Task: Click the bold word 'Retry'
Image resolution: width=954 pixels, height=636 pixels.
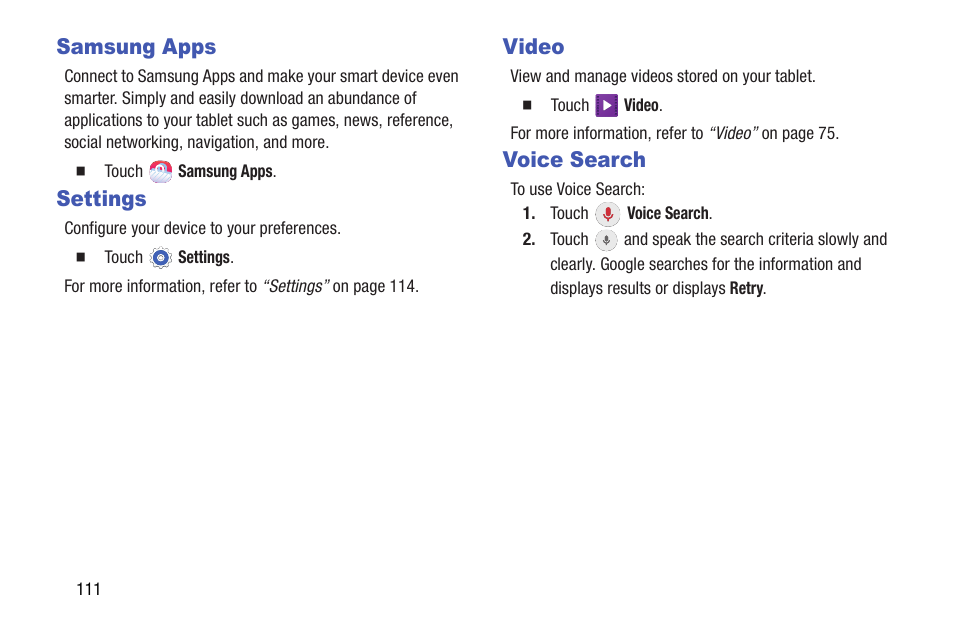Action: click(x=748, y=288)
